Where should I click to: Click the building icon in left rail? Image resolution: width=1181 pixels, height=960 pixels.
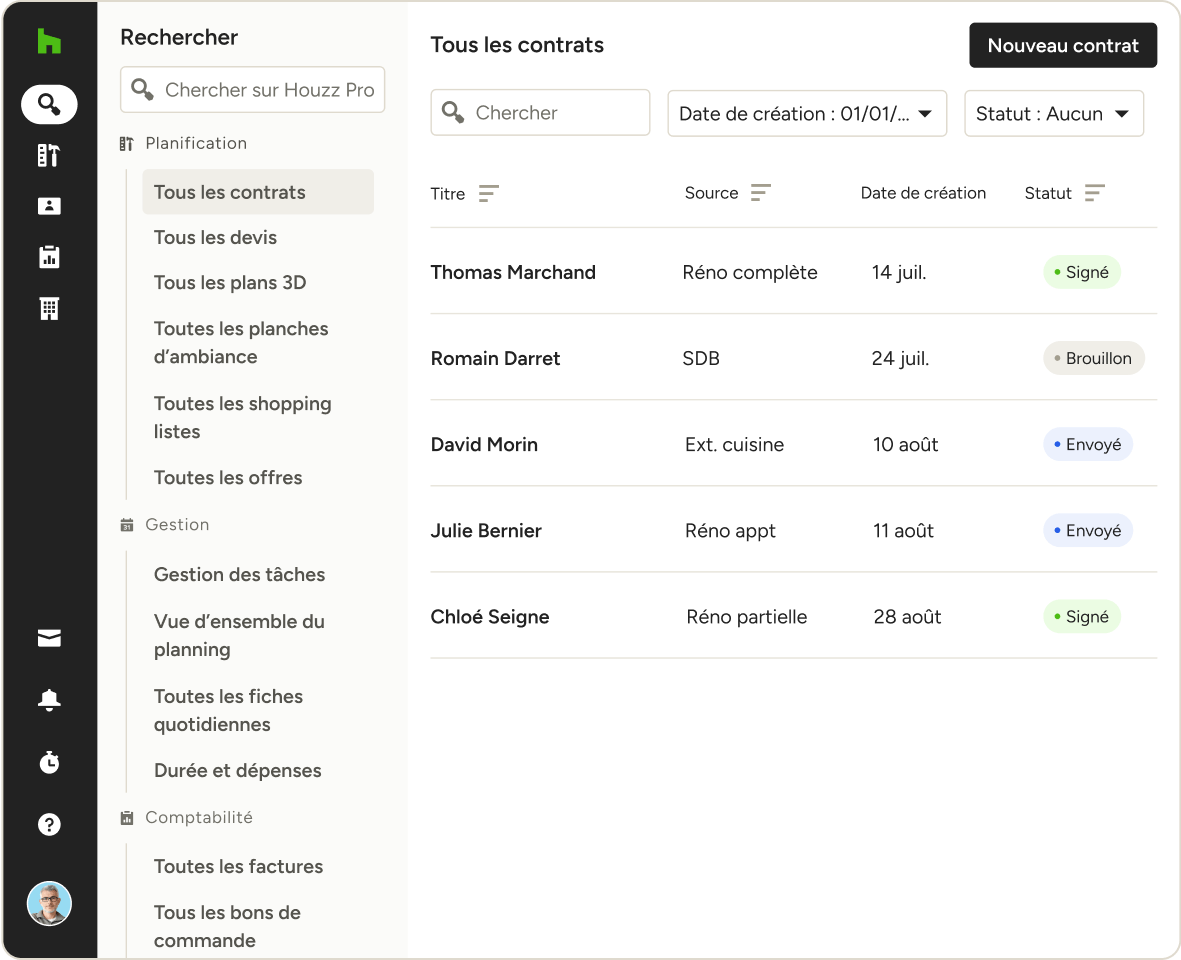tap(49, 309)
